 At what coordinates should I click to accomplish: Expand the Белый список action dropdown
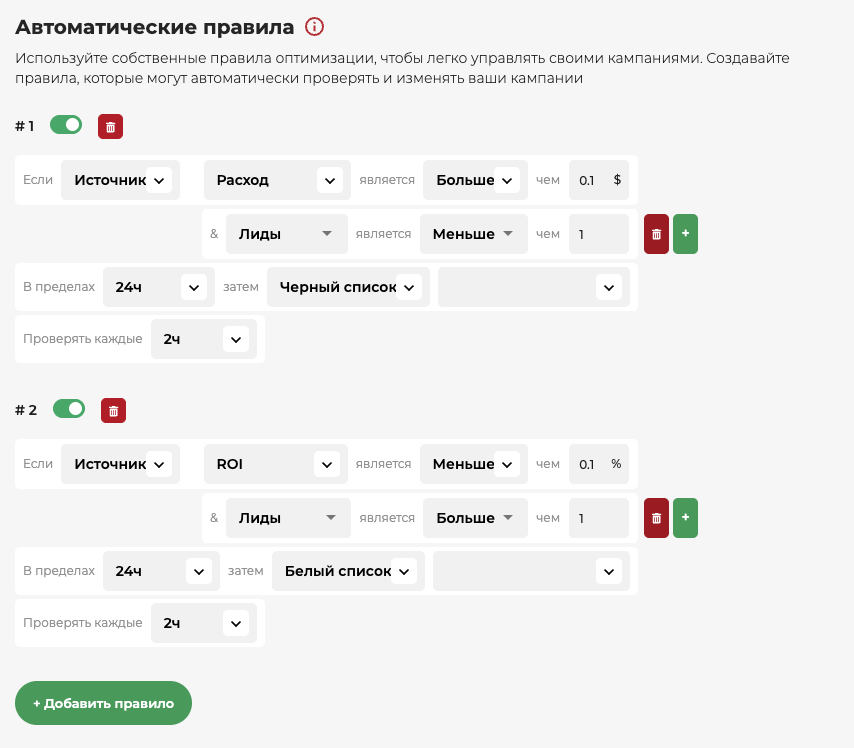349,571
